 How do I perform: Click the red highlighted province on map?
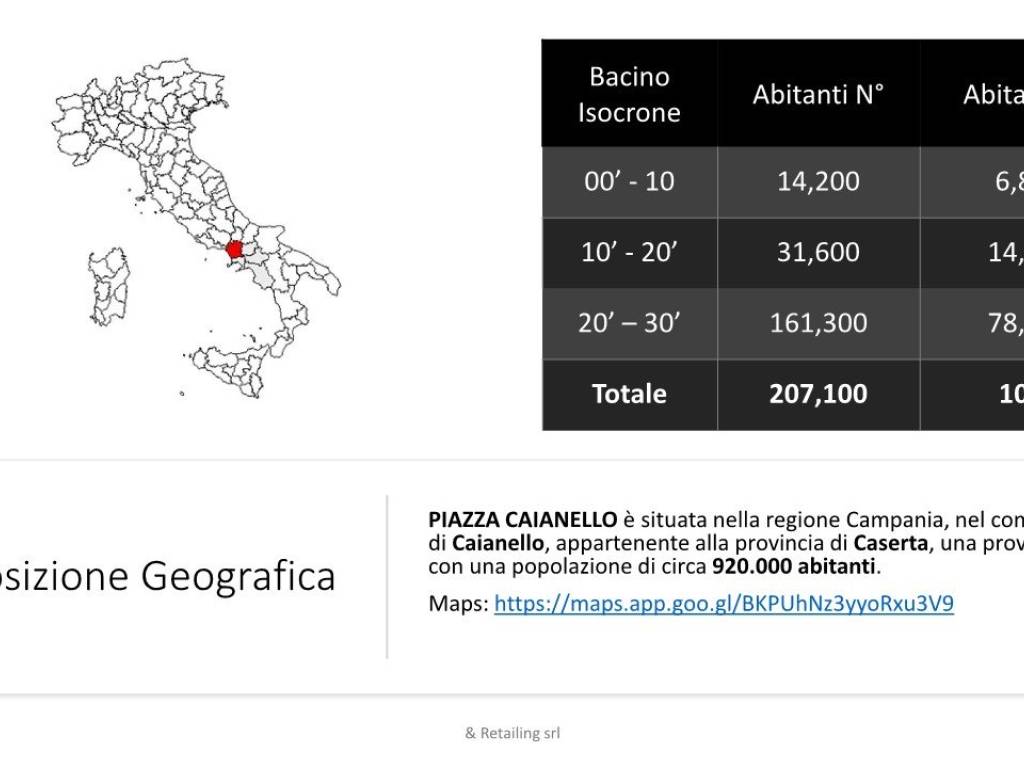click(235, 249)
